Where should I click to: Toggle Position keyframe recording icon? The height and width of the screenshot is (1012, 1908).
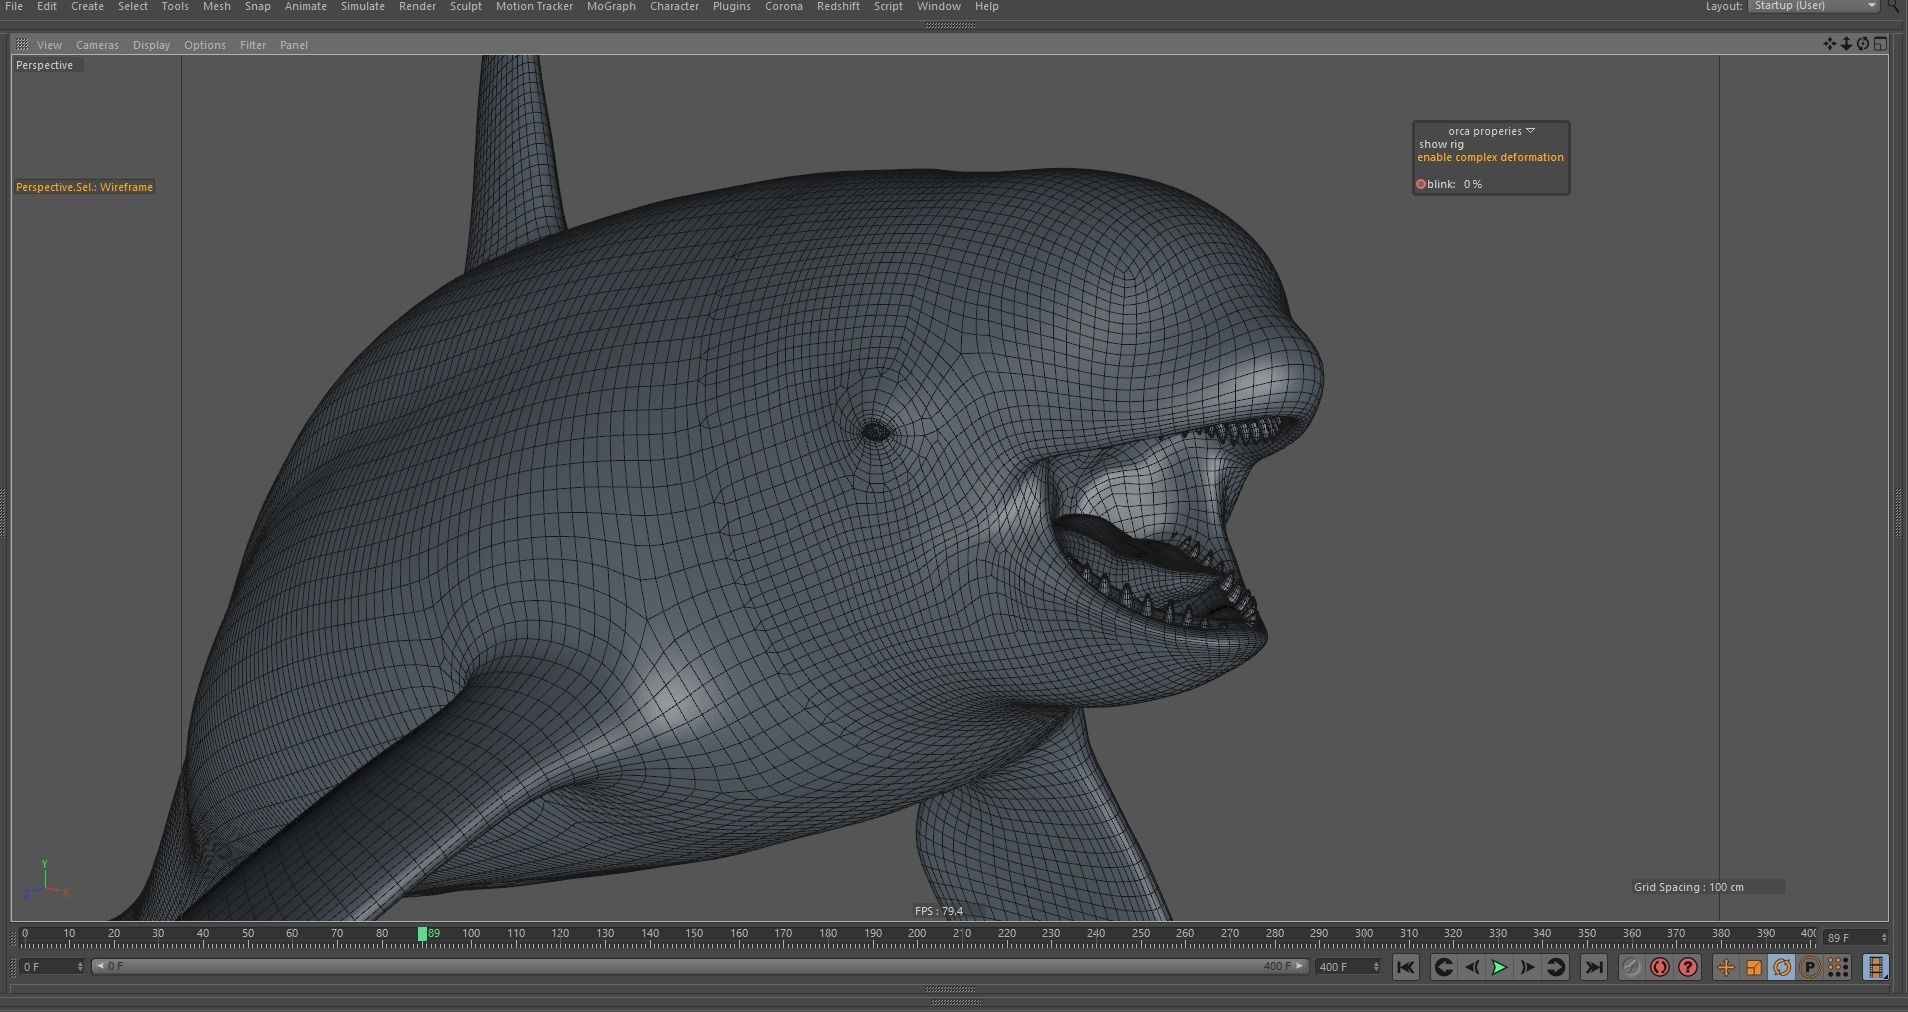[1726, 967]
